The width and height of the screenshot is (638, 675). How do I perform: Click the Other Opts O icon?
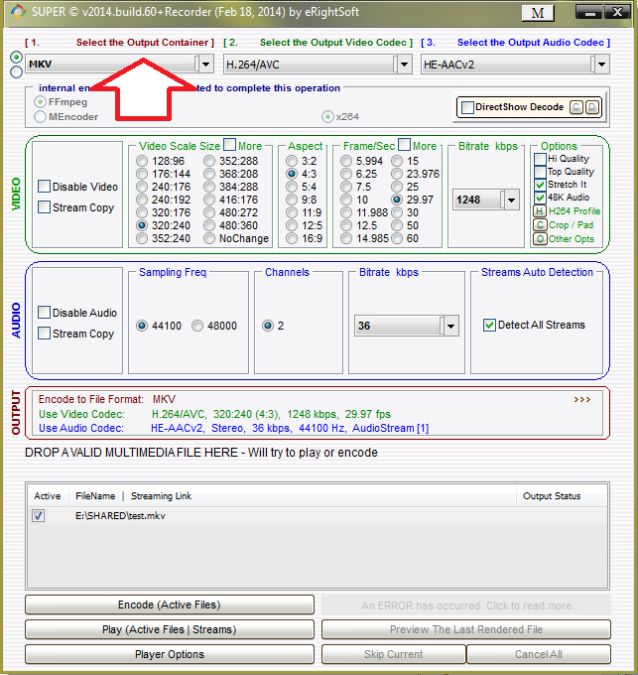pos(540,239)
